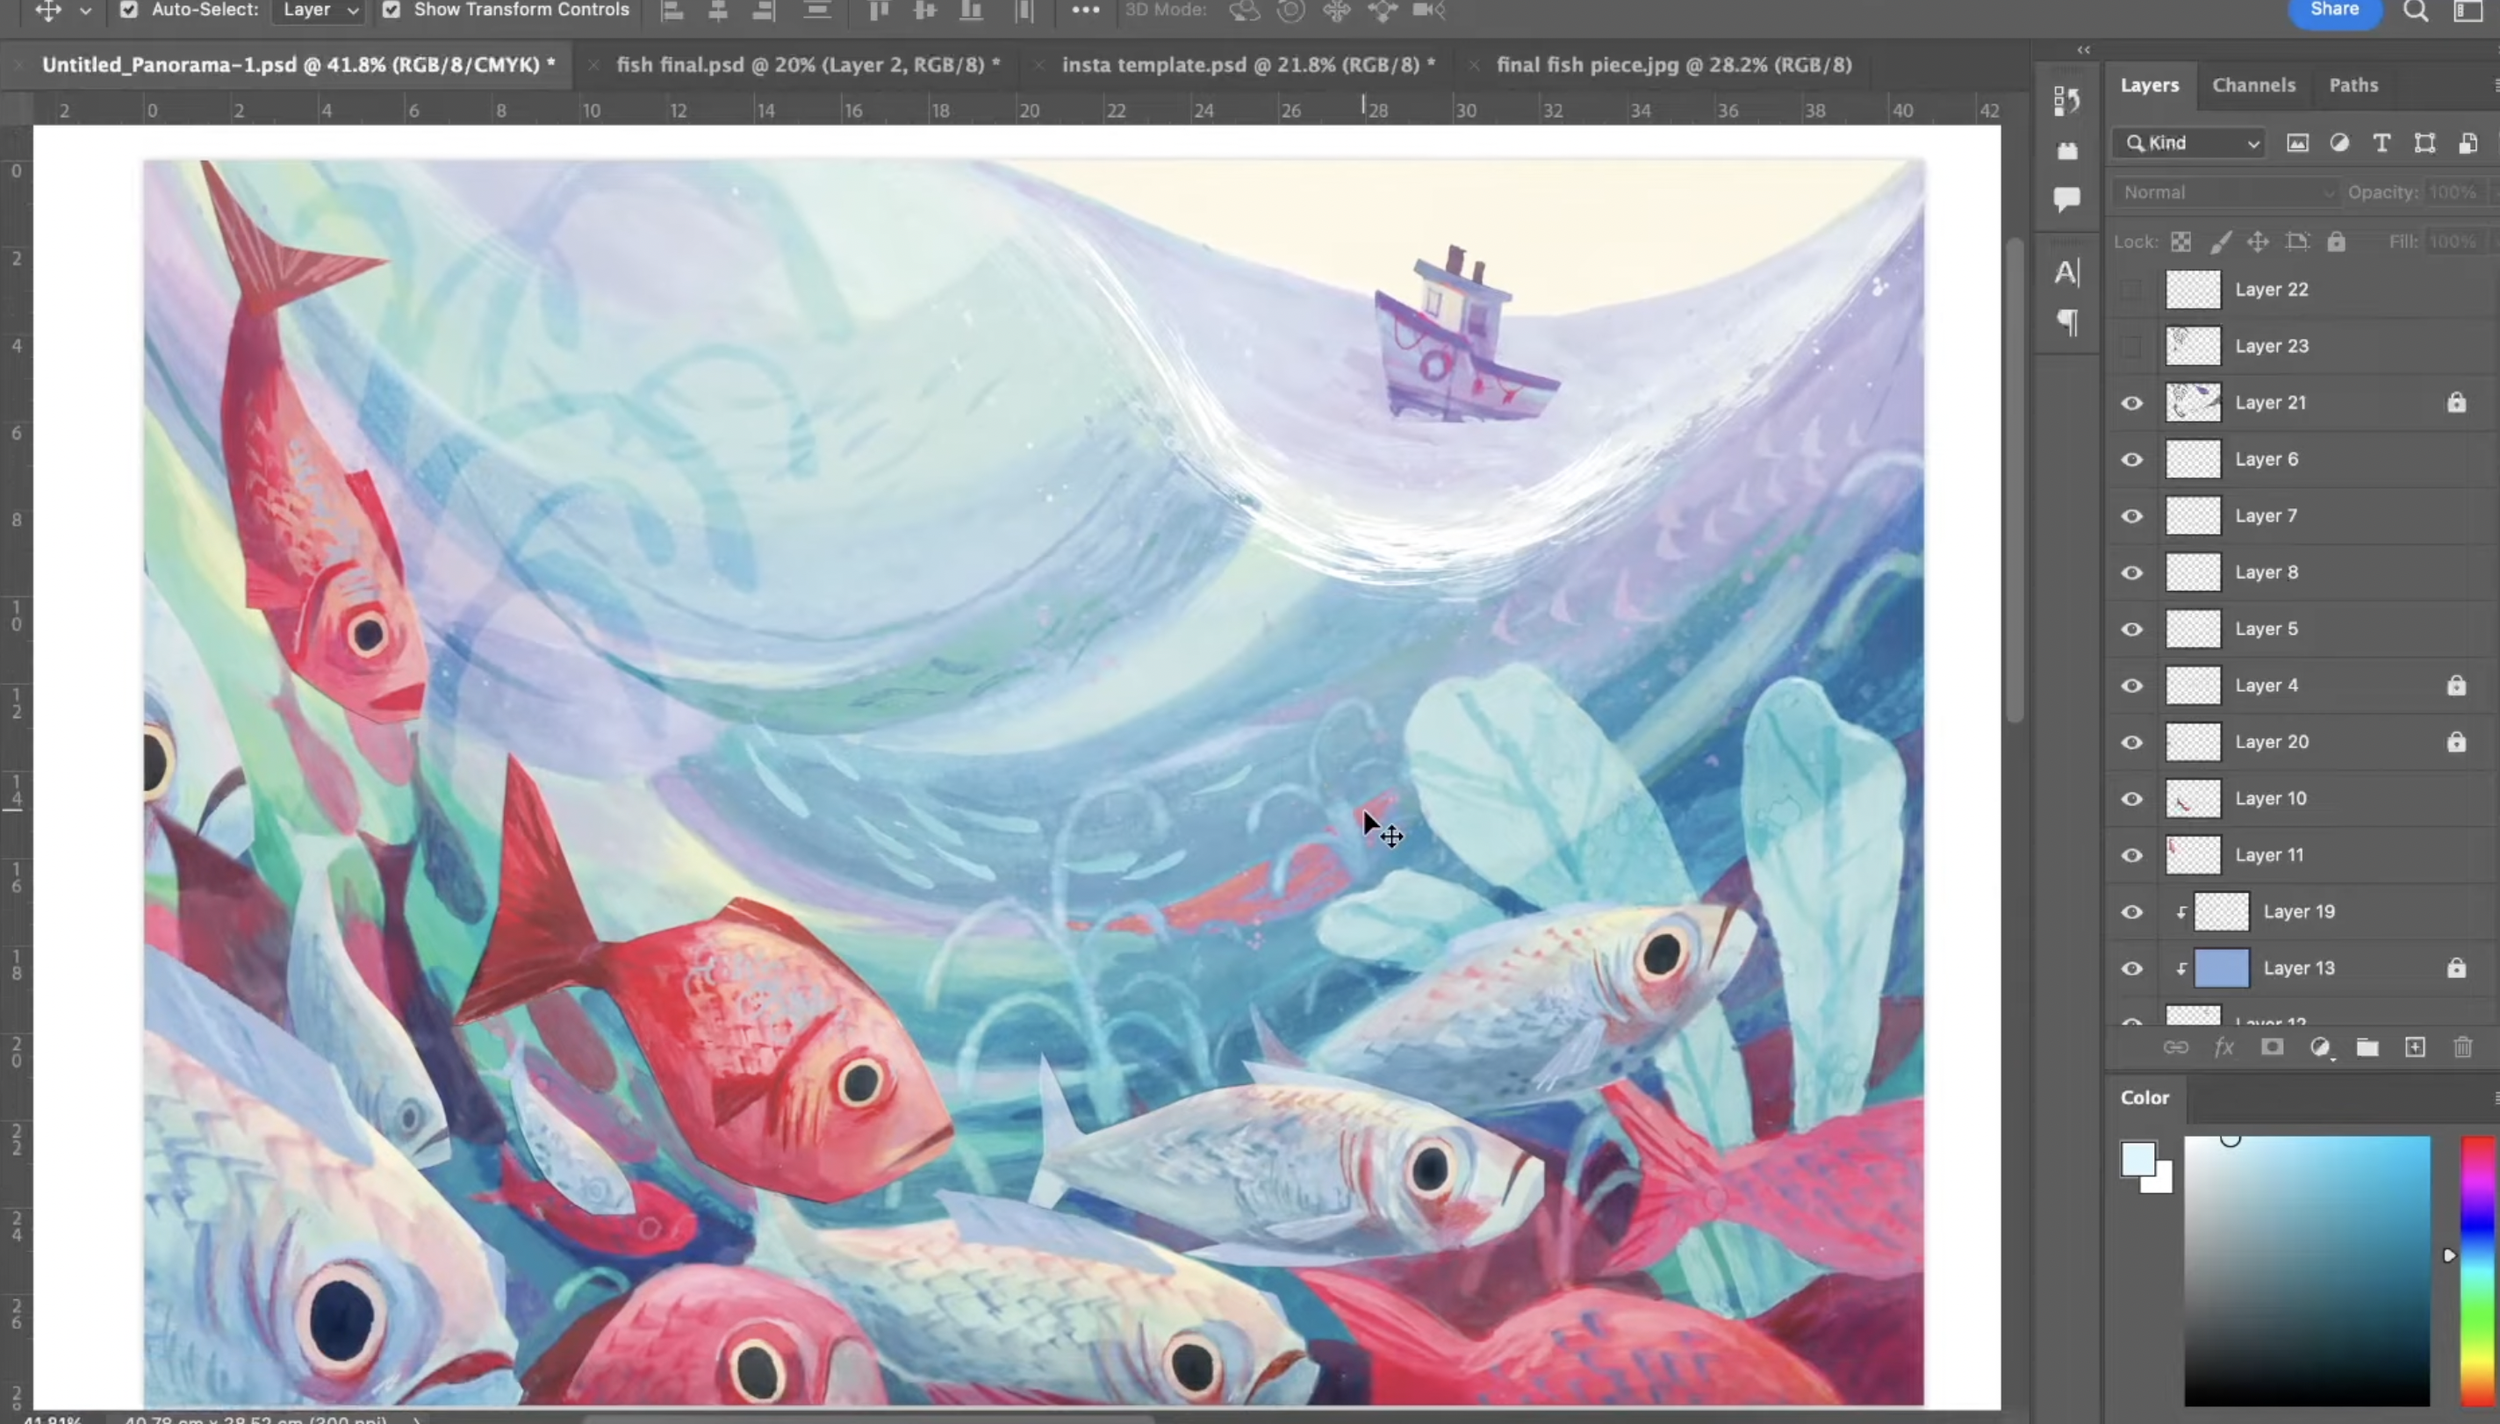Open the Normal blend mode dropdown
The image size is (2500, 1424).
point(2226,192)
